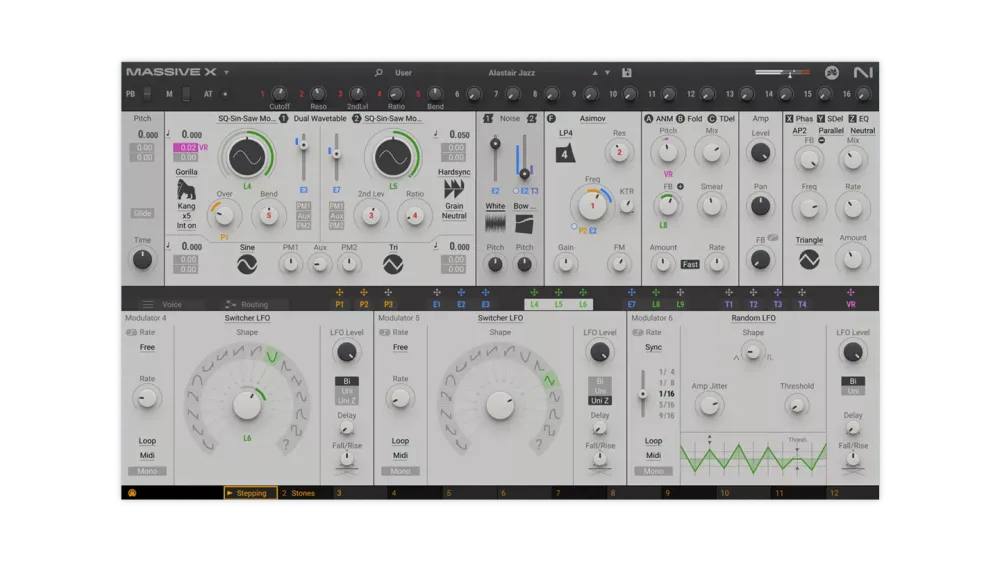Select Bi polarity in Modulator 4
The width and height of the screenshot is (1000, 562).
pos(346,381)
